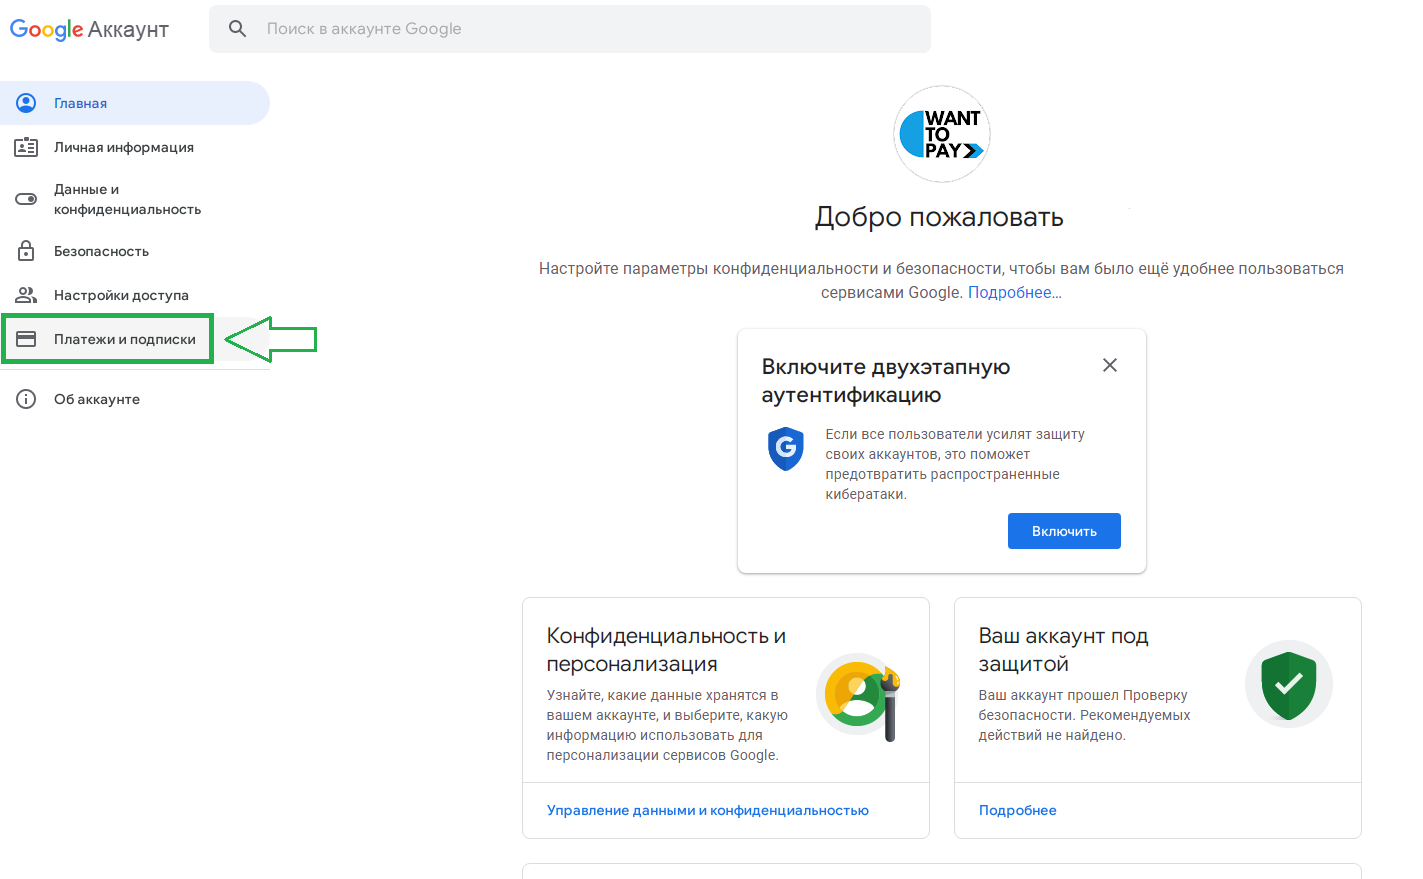Click the privacy personalization illustration
Screen dimensions: 1423x879
[860, 695]
